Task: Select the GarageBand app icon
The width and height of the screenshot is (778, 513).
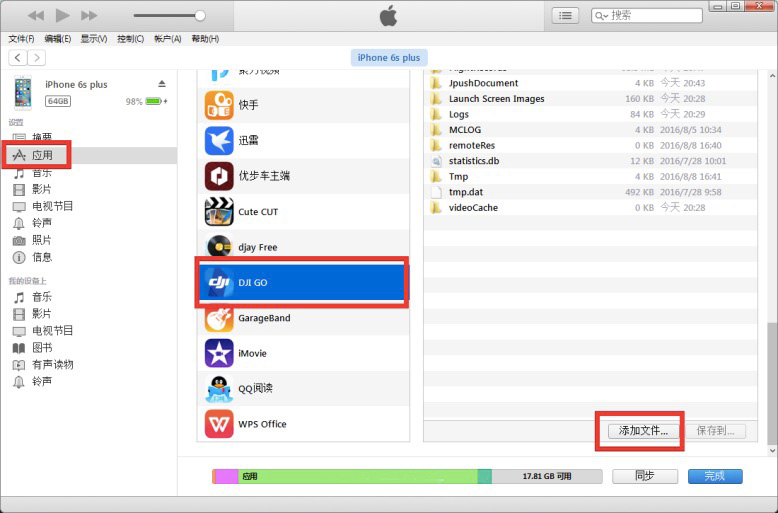Action: pyautogui.click(x=219, y=318)
